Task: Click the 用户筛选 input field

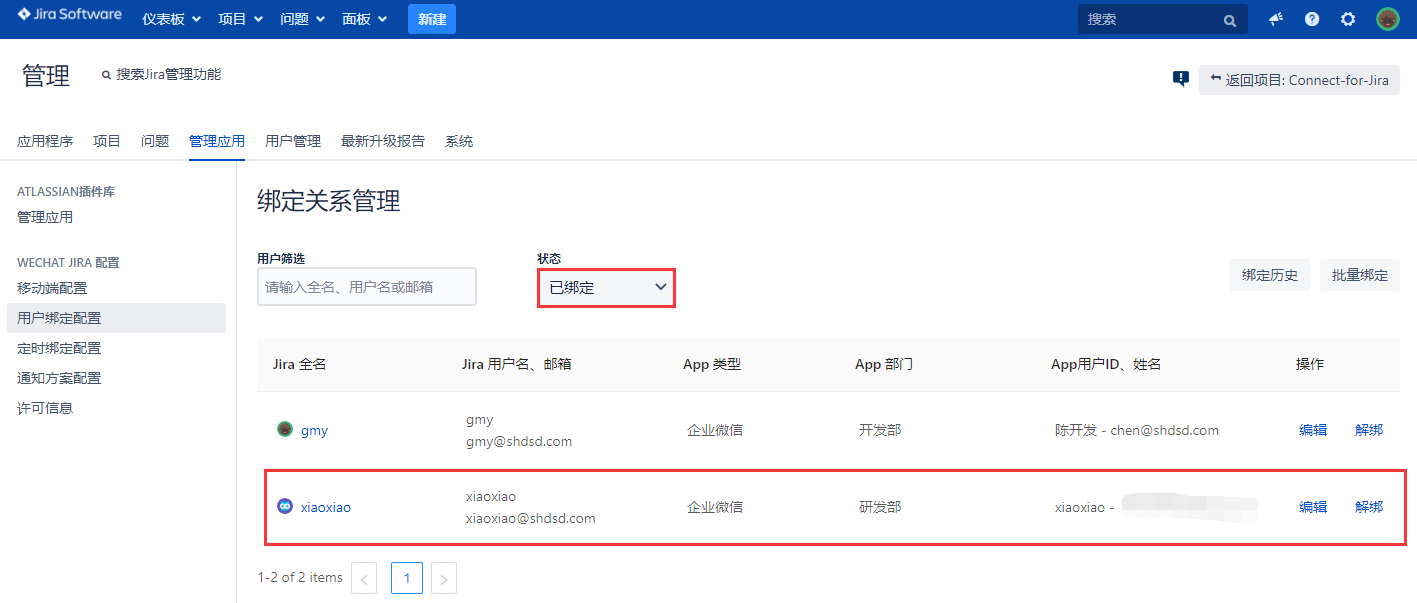Action: 366,287
